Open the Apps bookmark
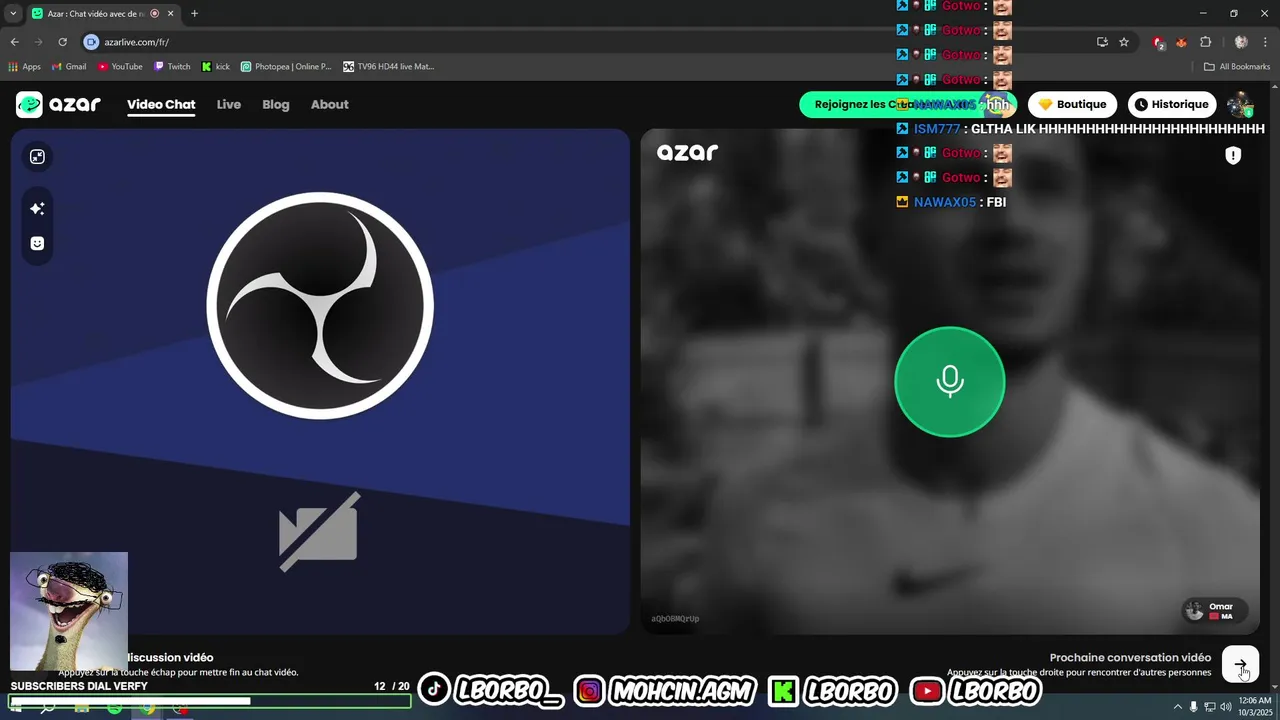 (25, 67)
